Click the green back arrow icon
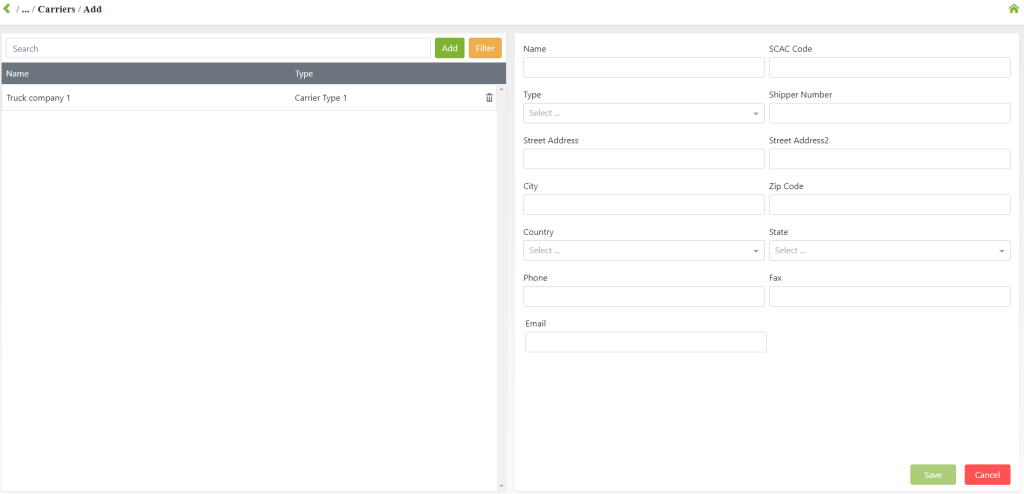Screen dimensions: 1024x494 (8, 9)
